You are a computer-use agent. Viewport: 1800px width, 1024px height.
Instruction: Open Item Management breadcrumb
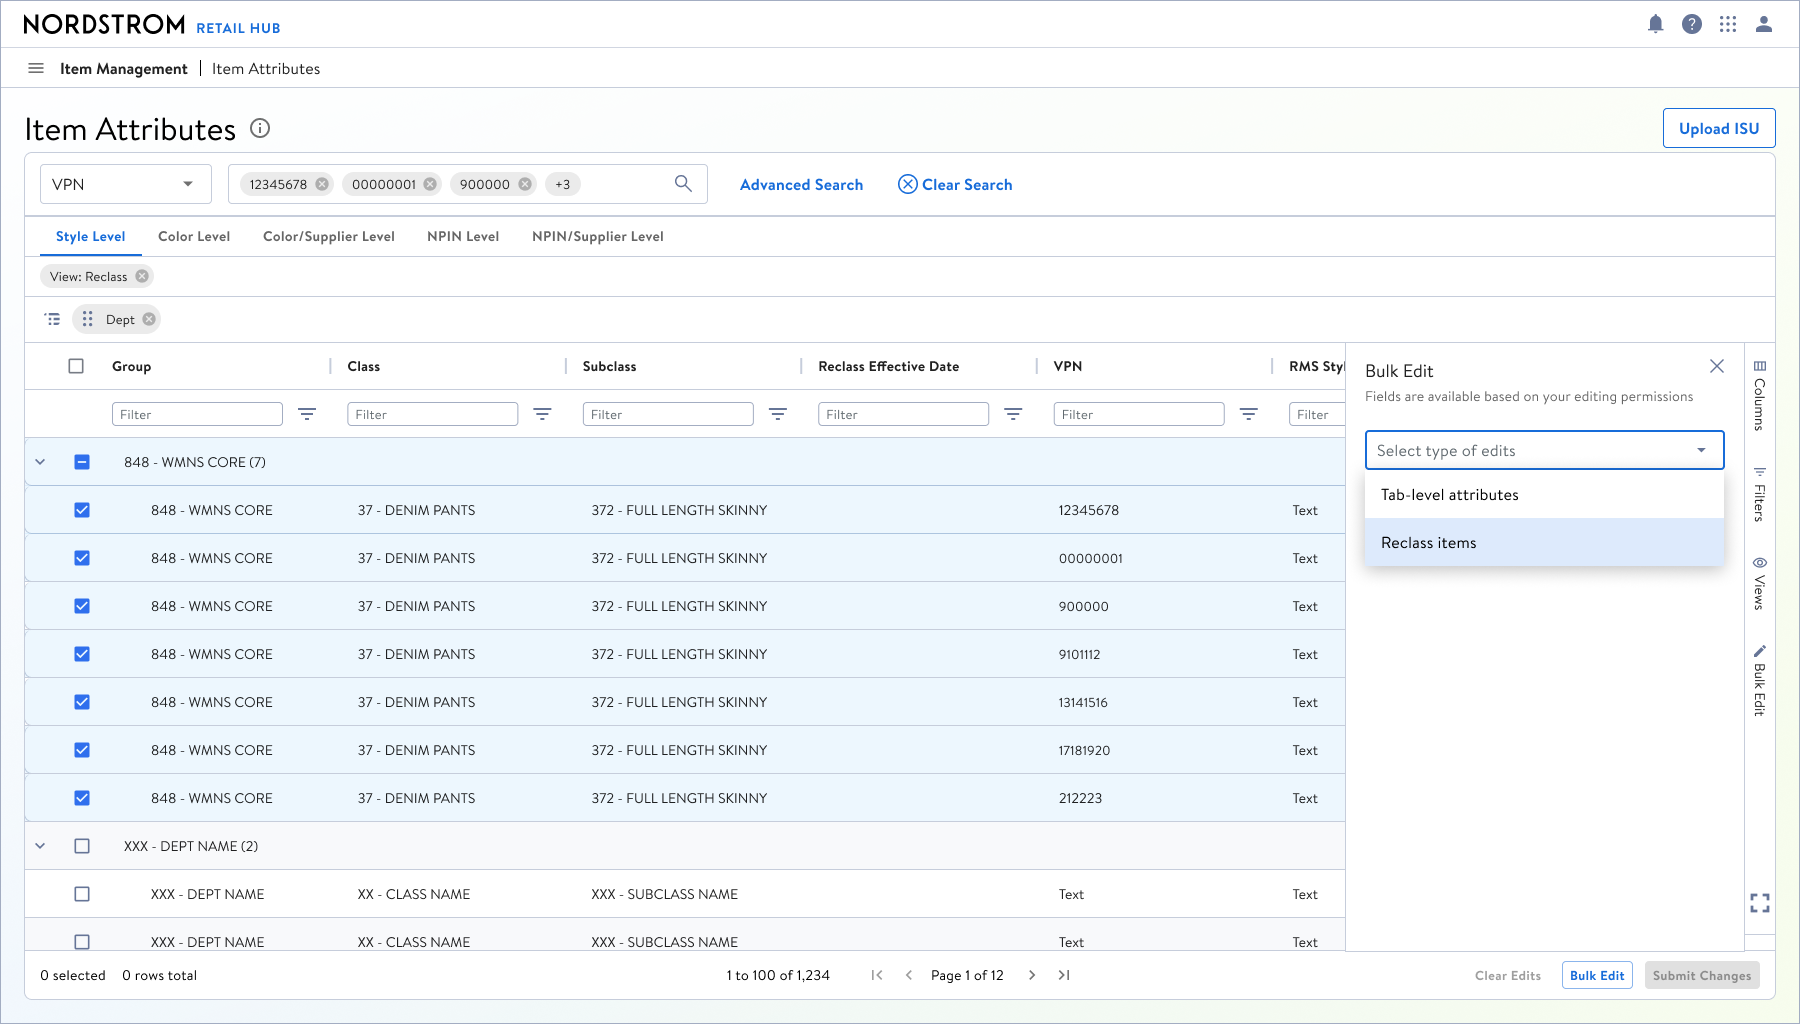(x=124, y=68)
